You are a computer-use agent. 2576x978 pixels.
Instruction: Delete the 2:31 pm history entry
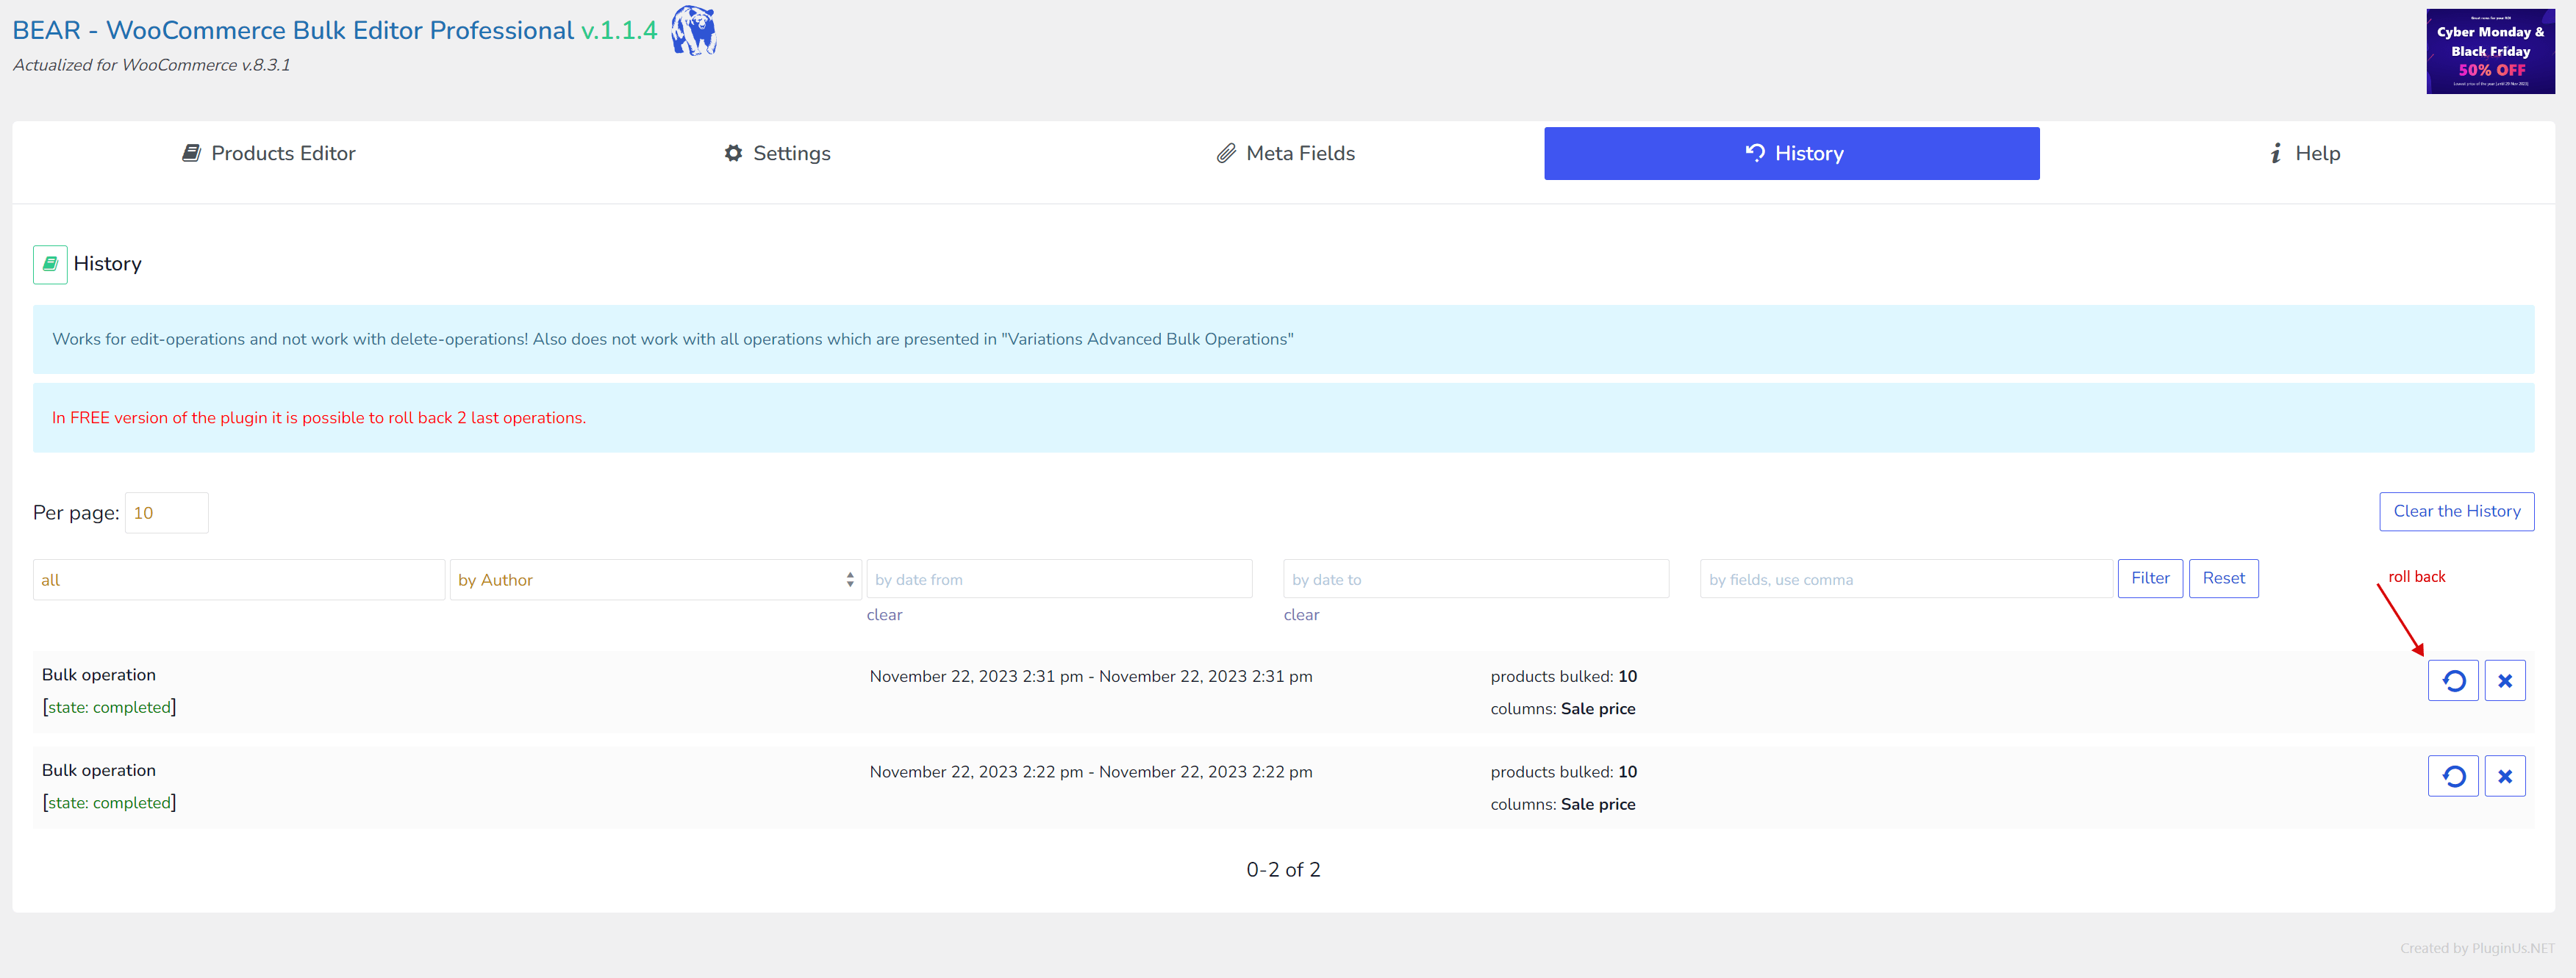coord(2505,681)
